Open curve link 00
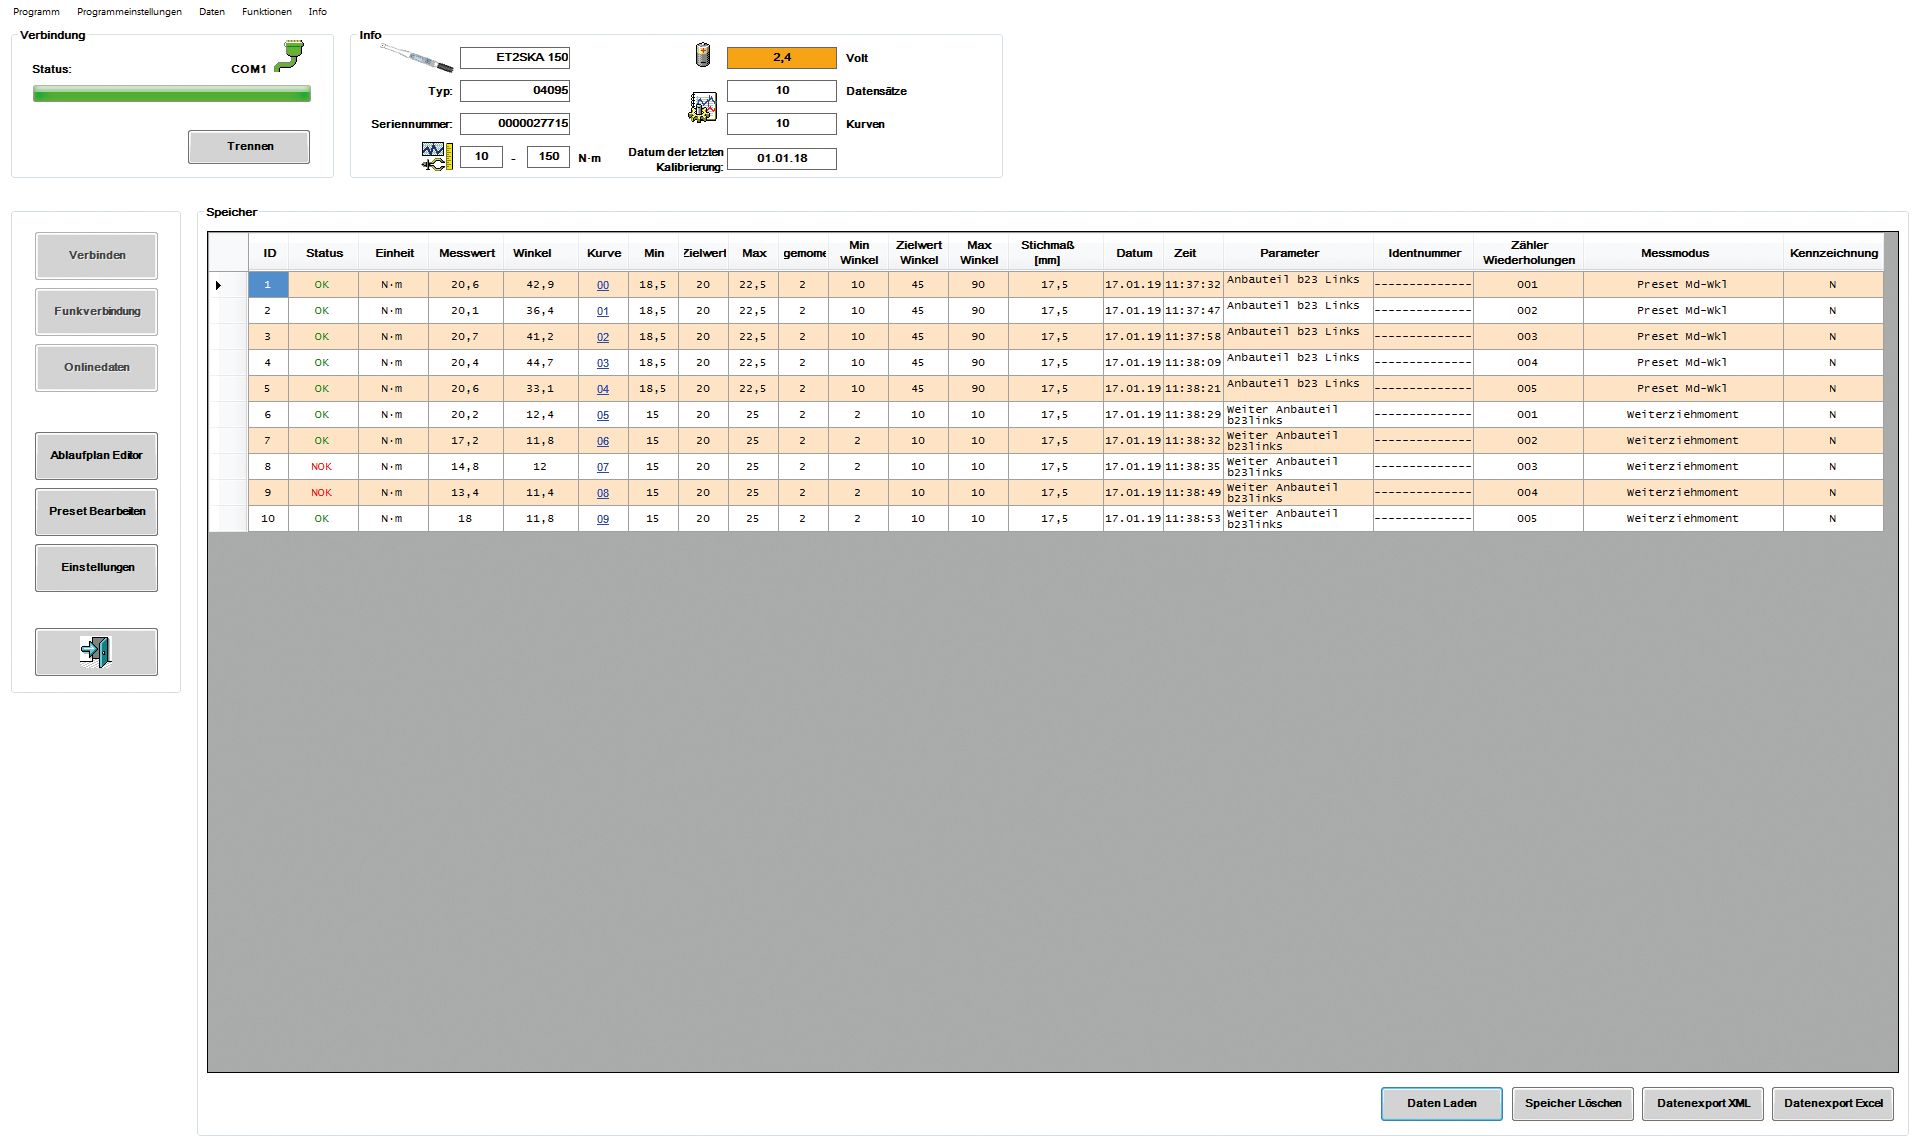Screen dimensions: 1914x1139 tap(603, 285)
